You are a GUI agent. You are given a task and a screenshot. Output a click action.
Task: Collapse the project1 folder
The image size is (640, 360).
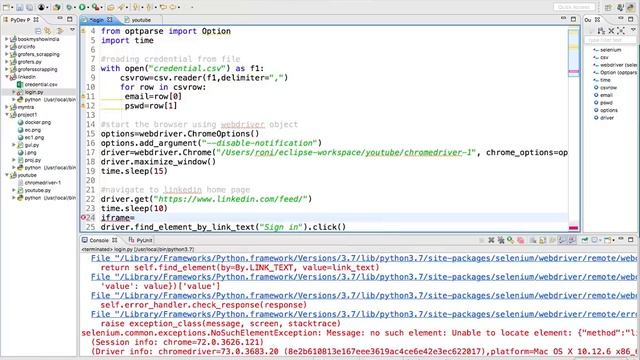7,115
